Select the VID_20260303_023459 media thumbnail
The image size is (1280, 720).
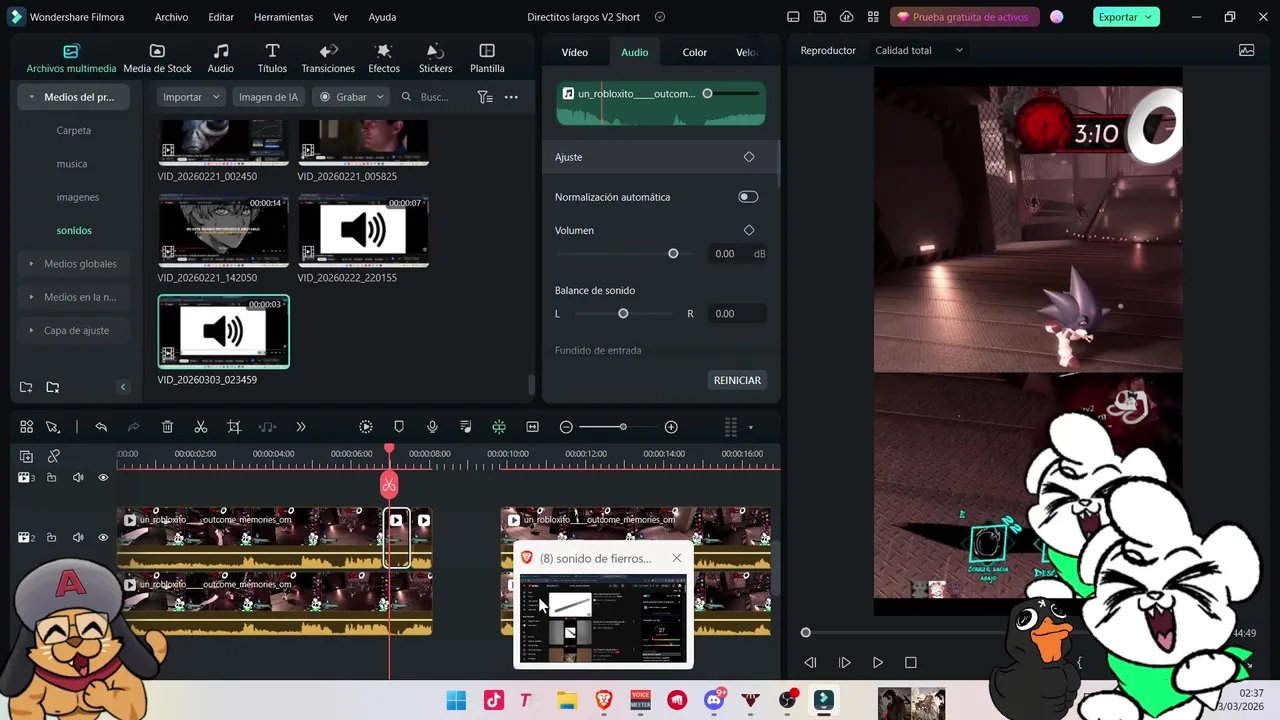click(x=224, y=331)
